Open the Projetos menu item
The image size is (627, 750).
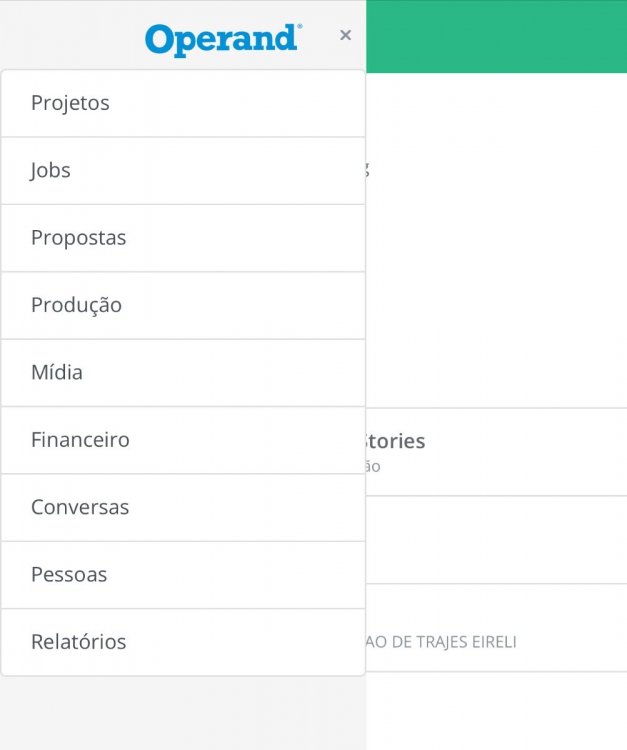pyautogui.click(x=183, y=103)
